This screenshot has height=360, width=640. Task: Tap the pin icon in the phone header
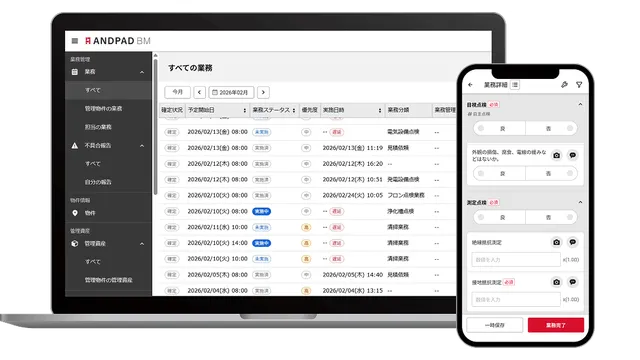click(x=564, y=84)
